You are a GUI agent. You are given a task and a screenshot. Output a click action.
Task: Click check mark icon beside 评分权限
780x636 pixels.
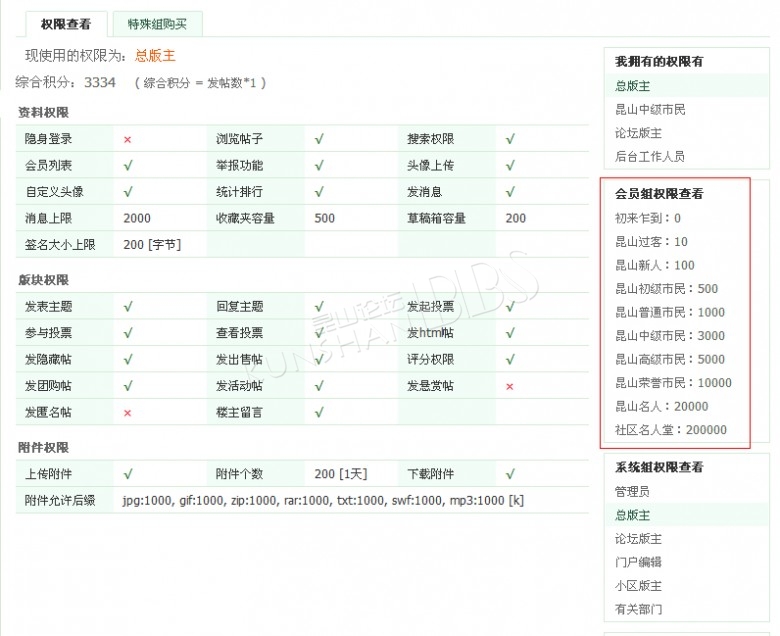click(x=510, y=360)
